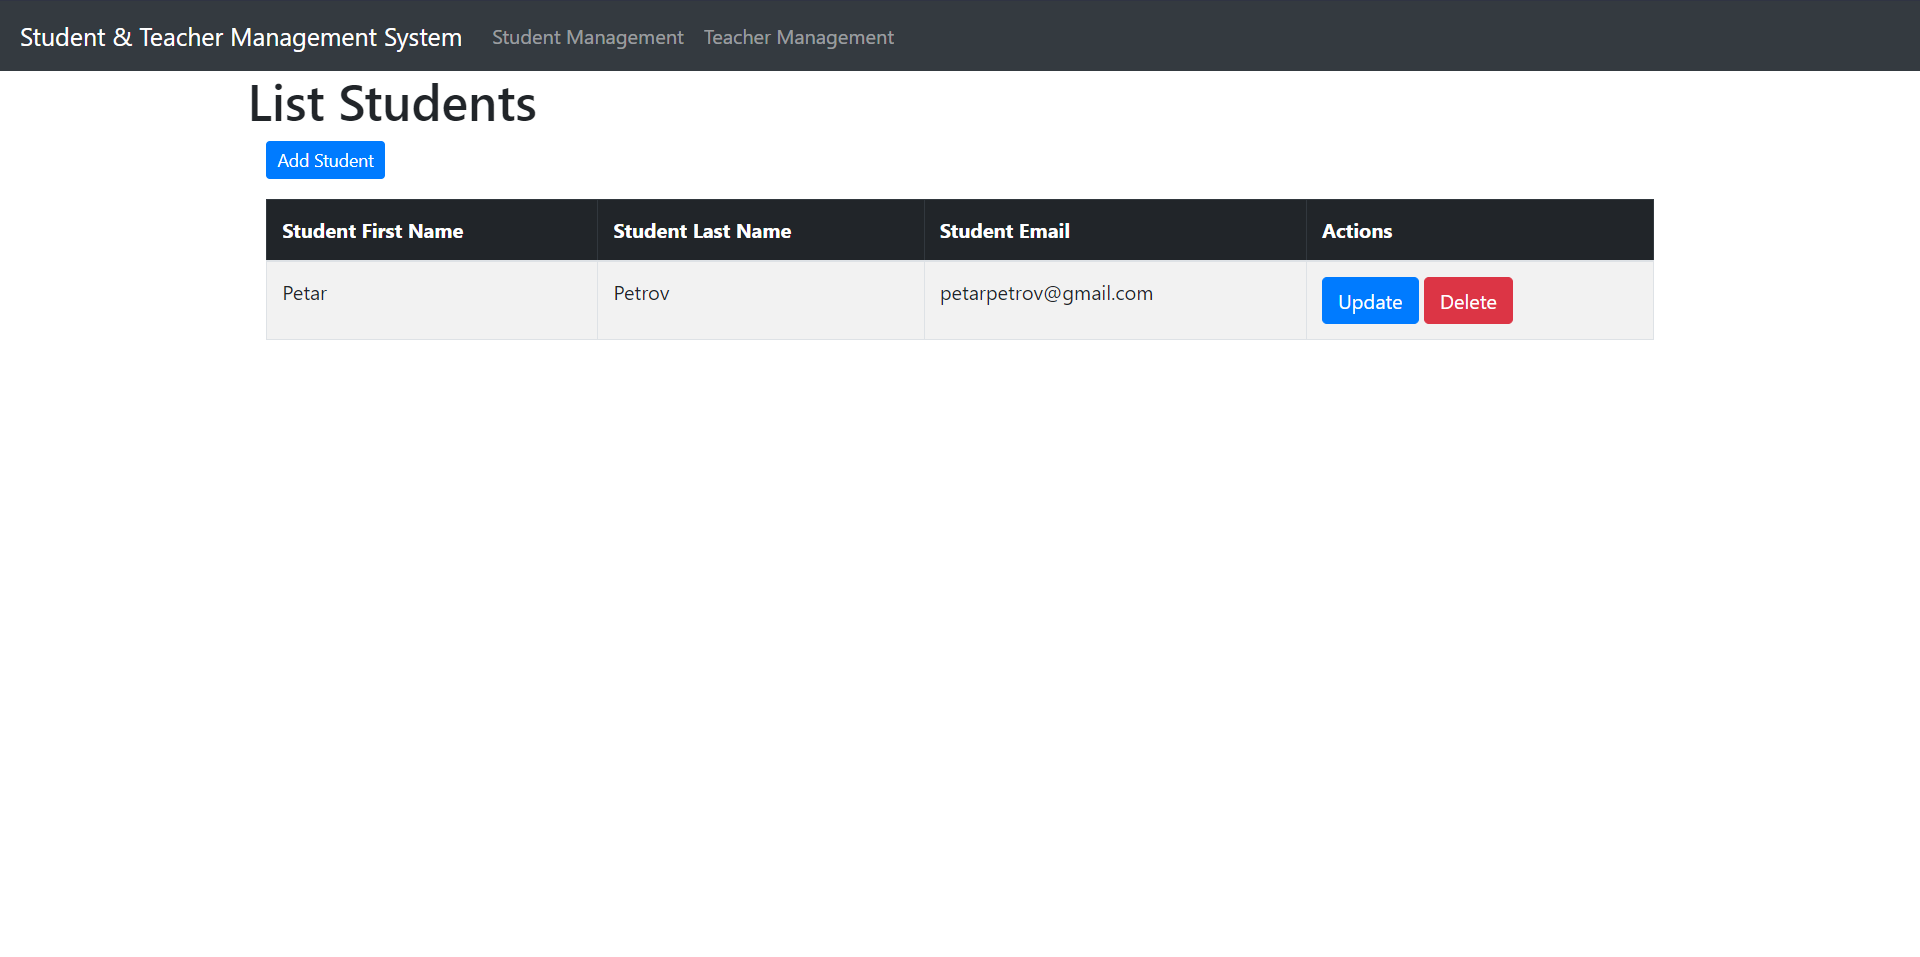1920x957 pixels.
Task: Select the cell containing Petrov
Action: (x=641, y=293)
